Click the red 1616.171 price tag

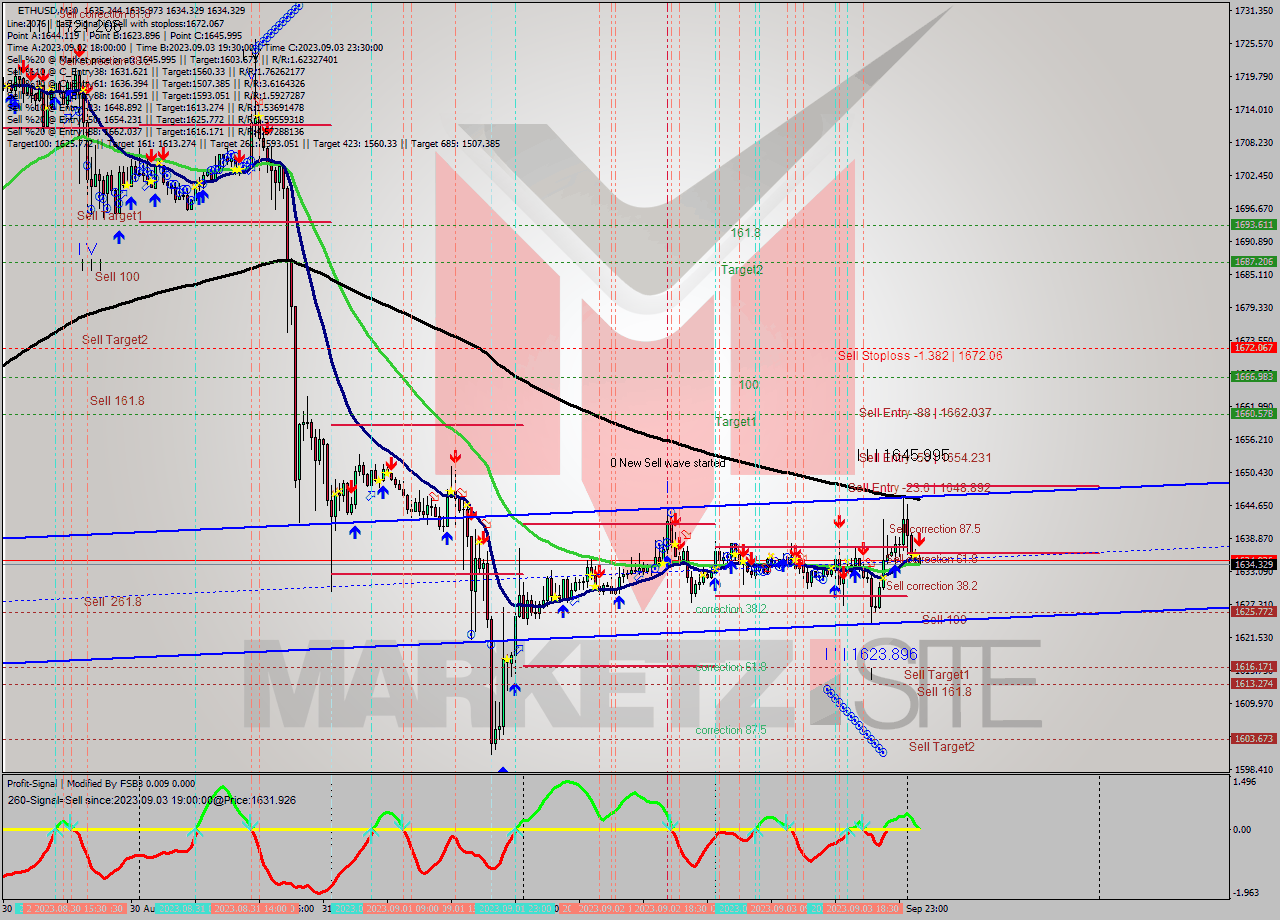[x=1253, y=666]
